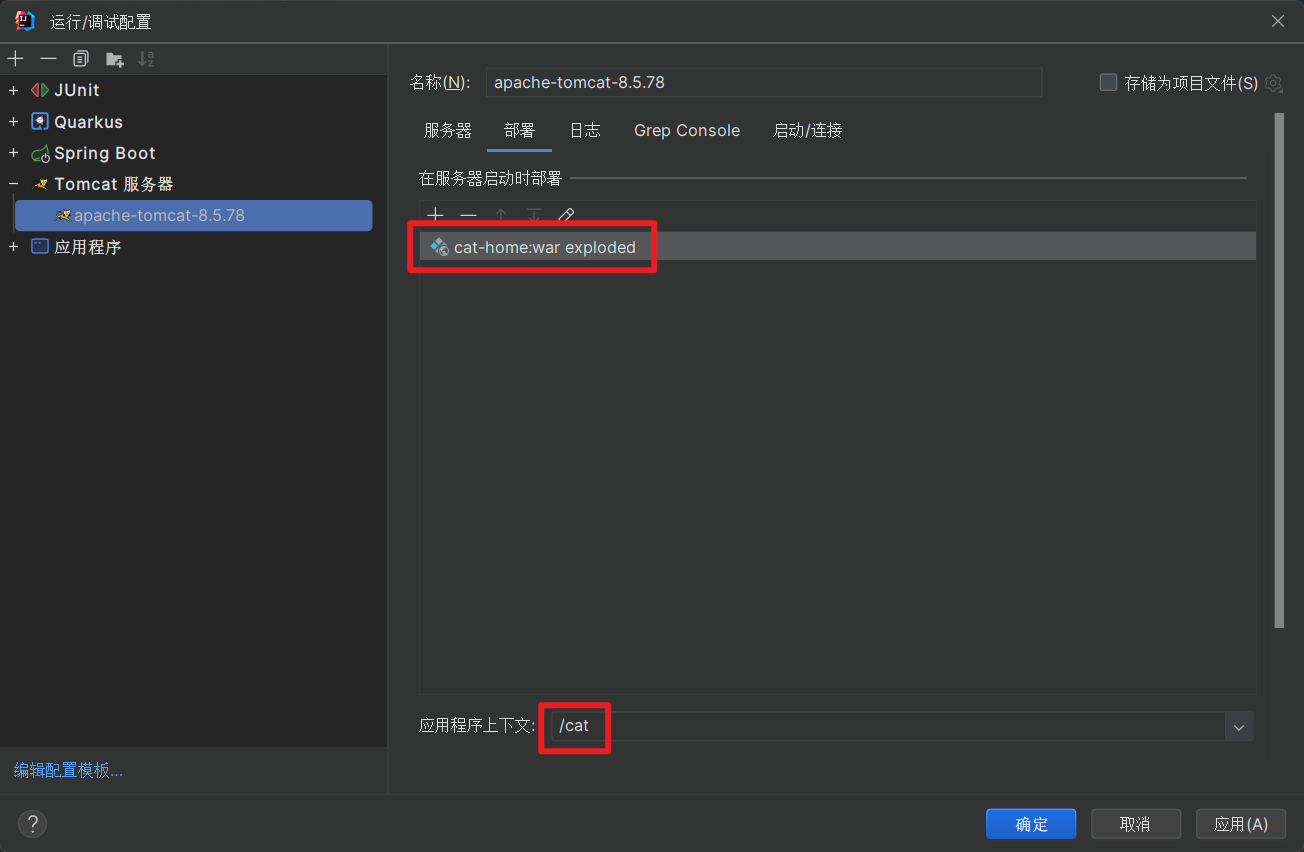
Task: Close the run configuration dialog
Action: pos(1278,21)
